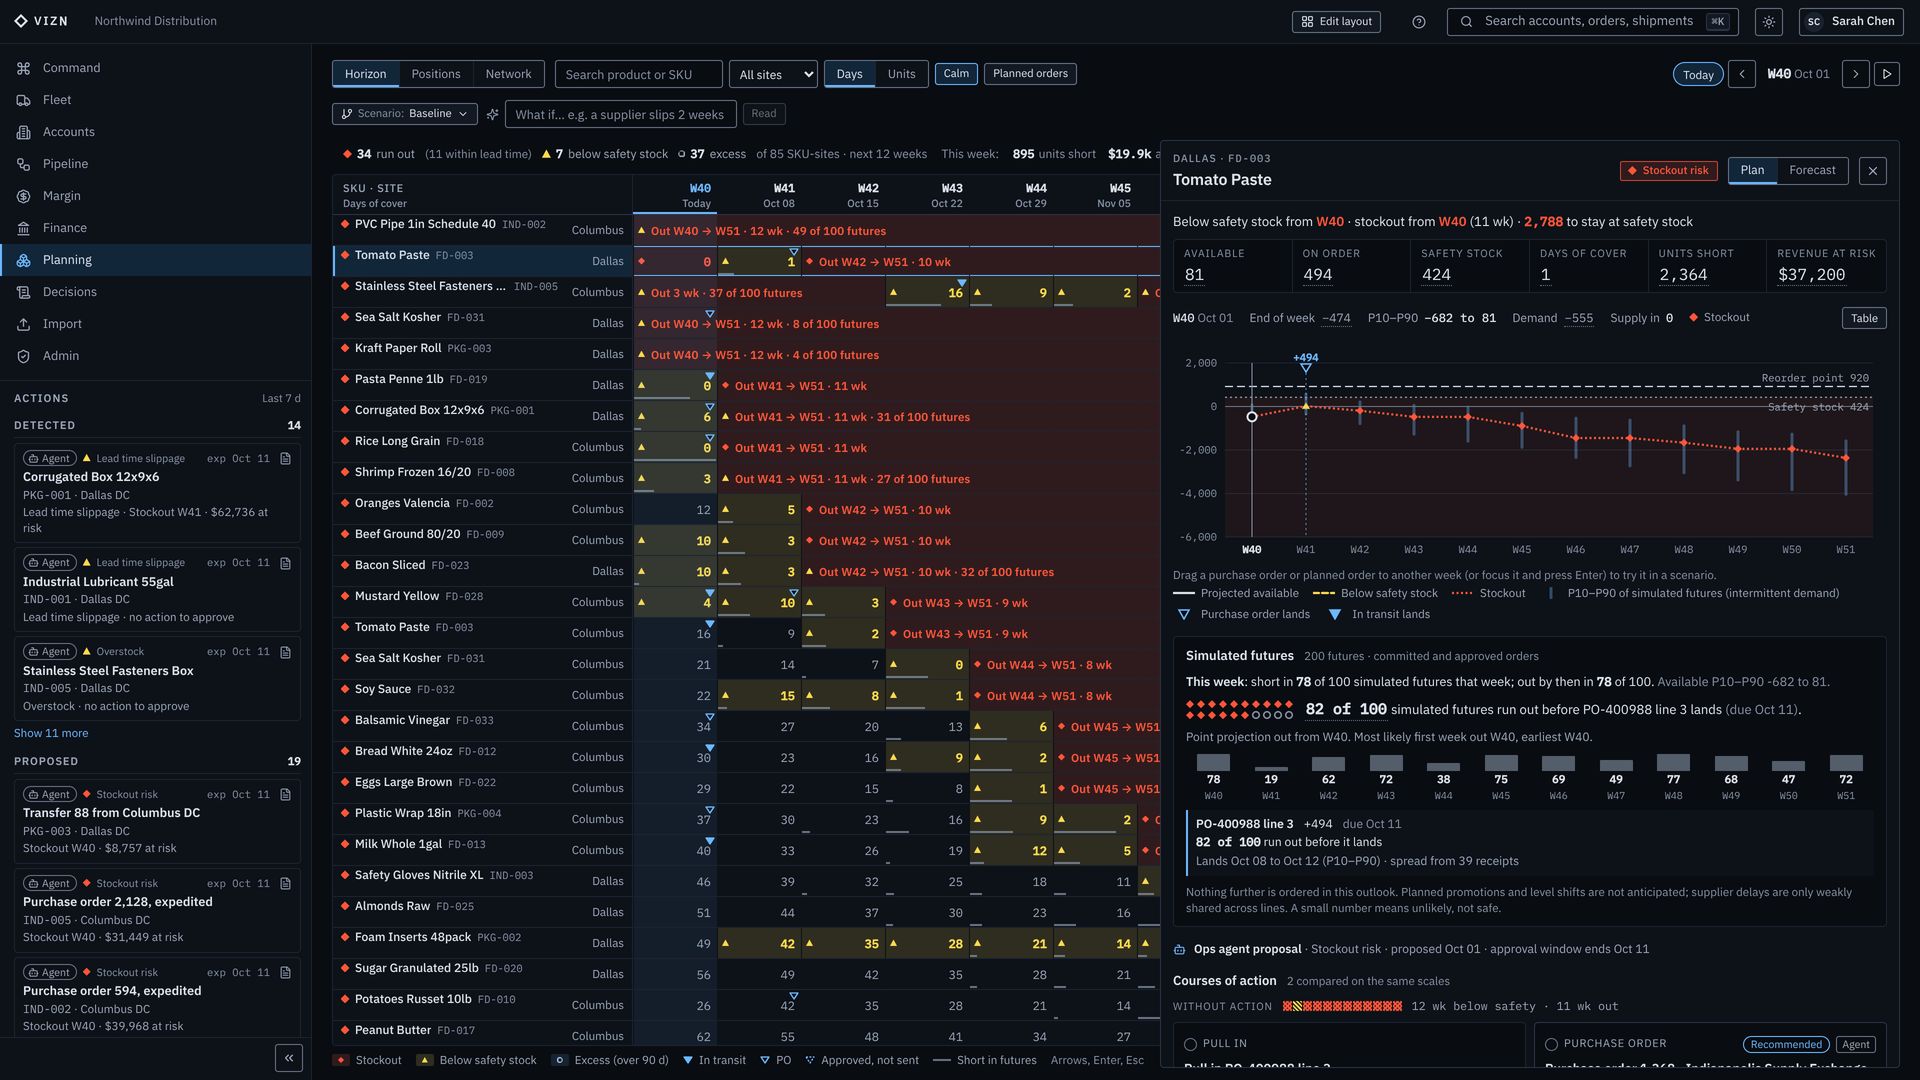Viewport: 1920px width, 1080px height.
Task: Open Sarah Chen user menu
Action: click(1851, 22)
